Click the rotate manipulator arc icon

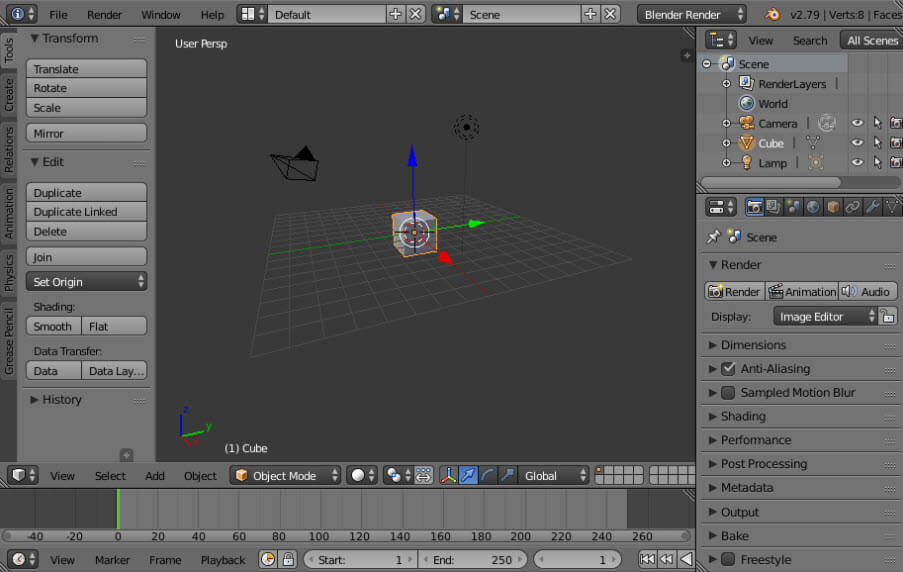click(x=488, y=475)
